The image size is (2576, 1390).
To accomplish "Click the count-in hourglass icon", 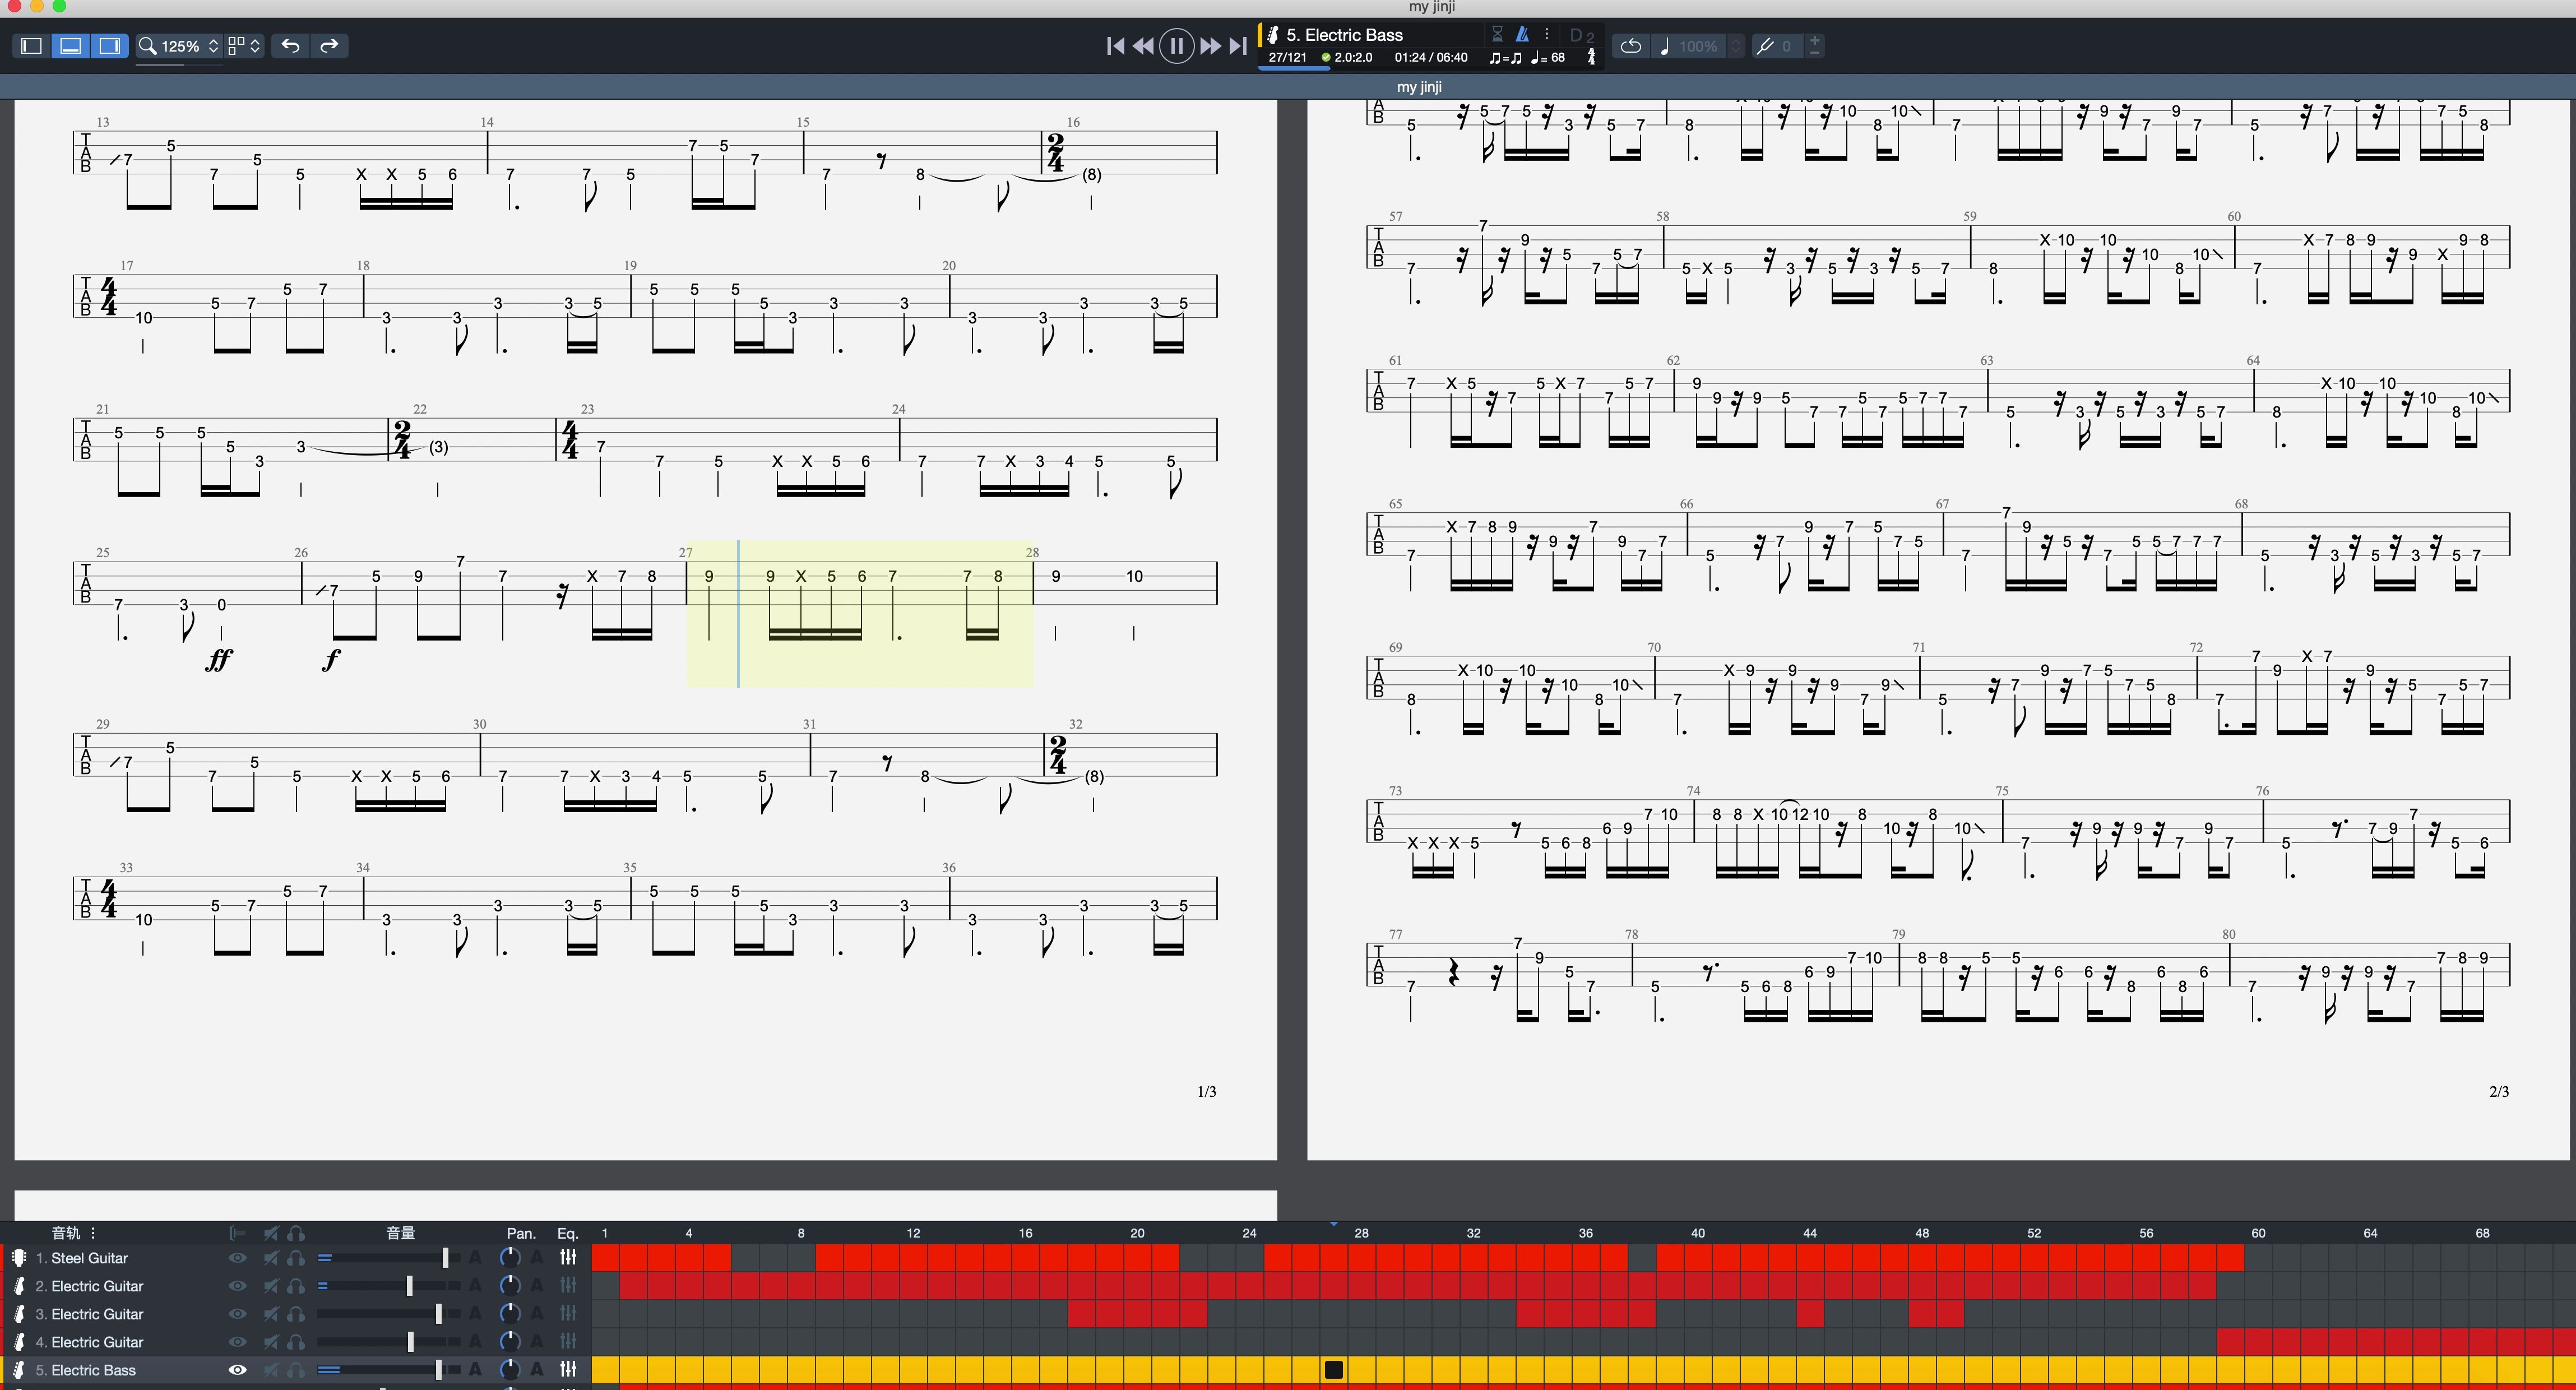I will tap(1497, 34).
